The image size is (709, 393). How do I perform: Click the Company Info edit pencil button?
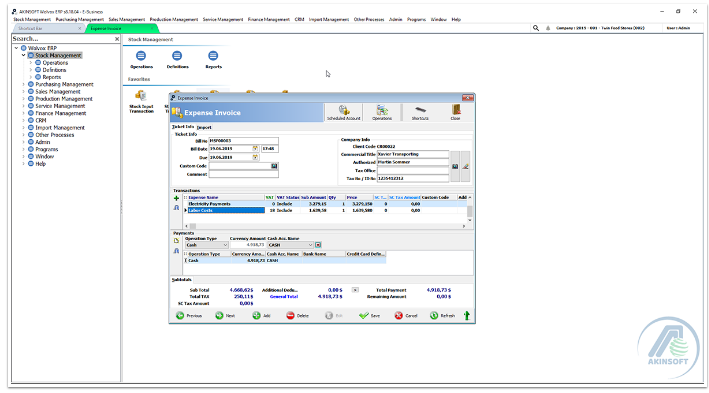pos(465,166)
